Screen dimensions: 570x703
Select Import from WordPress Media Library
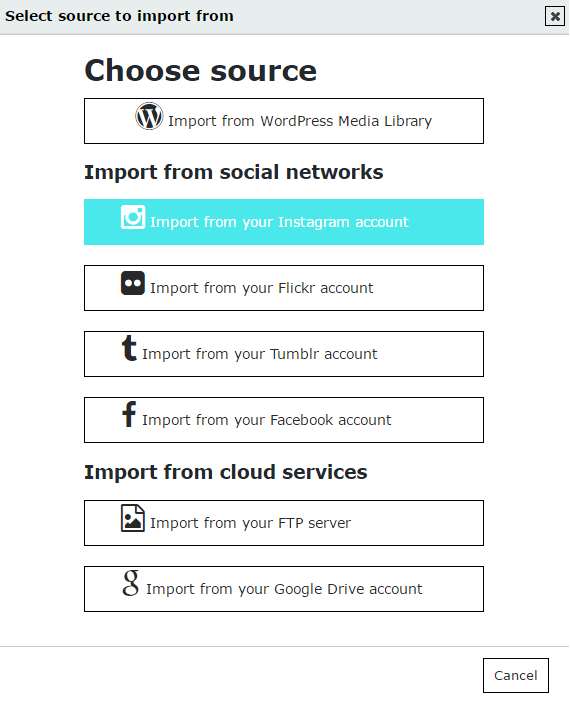point(284,121)
